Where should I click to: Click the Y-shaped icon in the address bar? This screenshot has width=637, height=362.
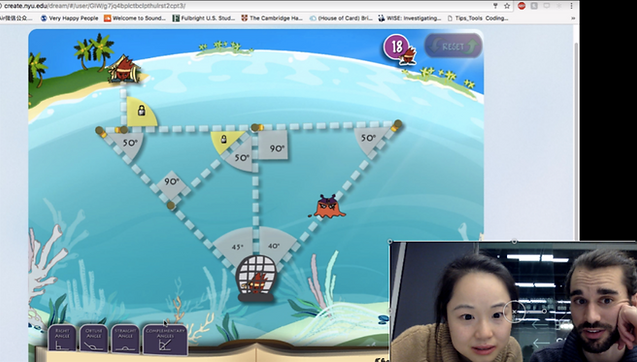(x=495, y=6)
